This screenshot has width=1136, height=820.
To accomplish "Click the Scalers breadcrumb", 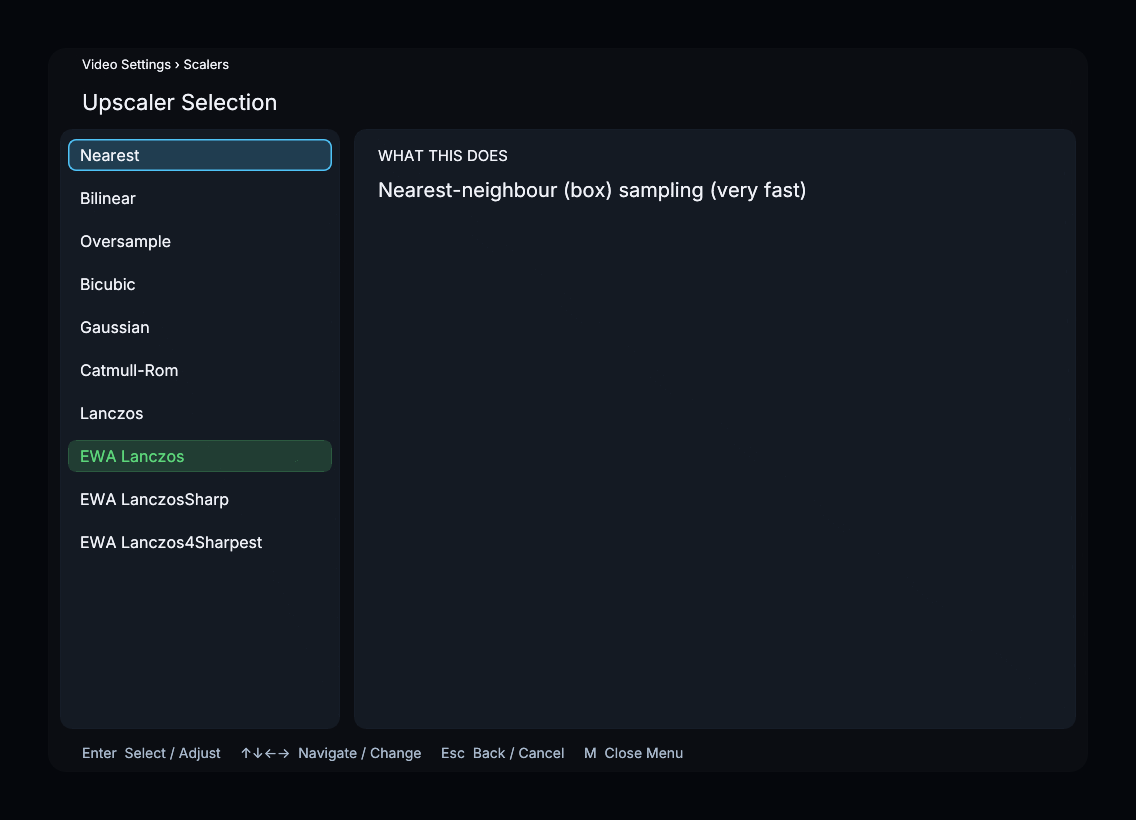I will pos(206,64).
